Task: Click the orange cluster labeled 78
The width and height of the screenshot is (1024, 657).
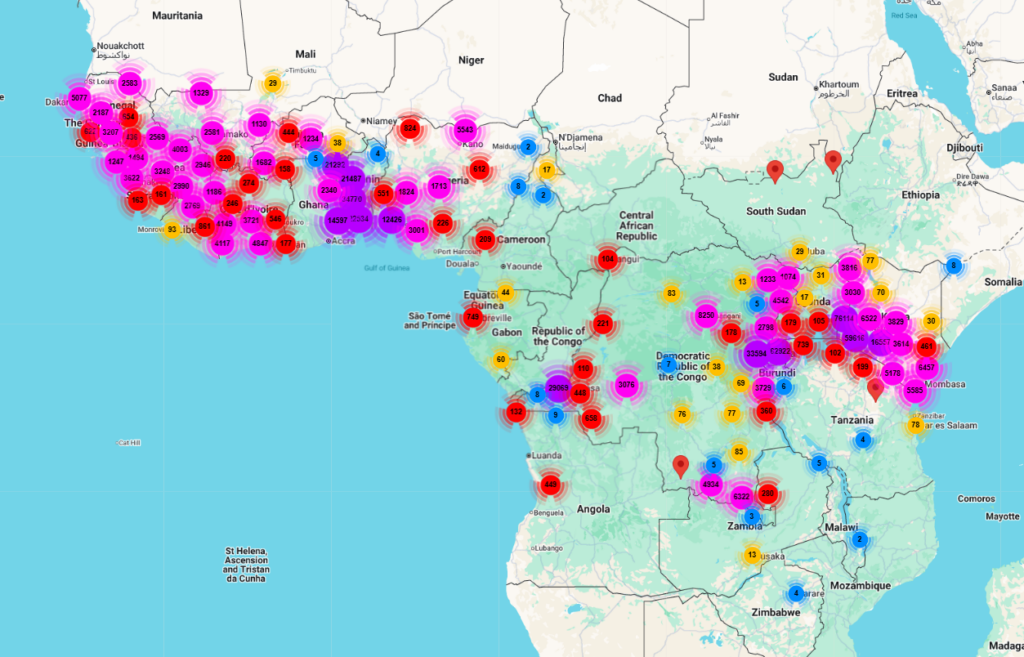Action: click(915, 425)
